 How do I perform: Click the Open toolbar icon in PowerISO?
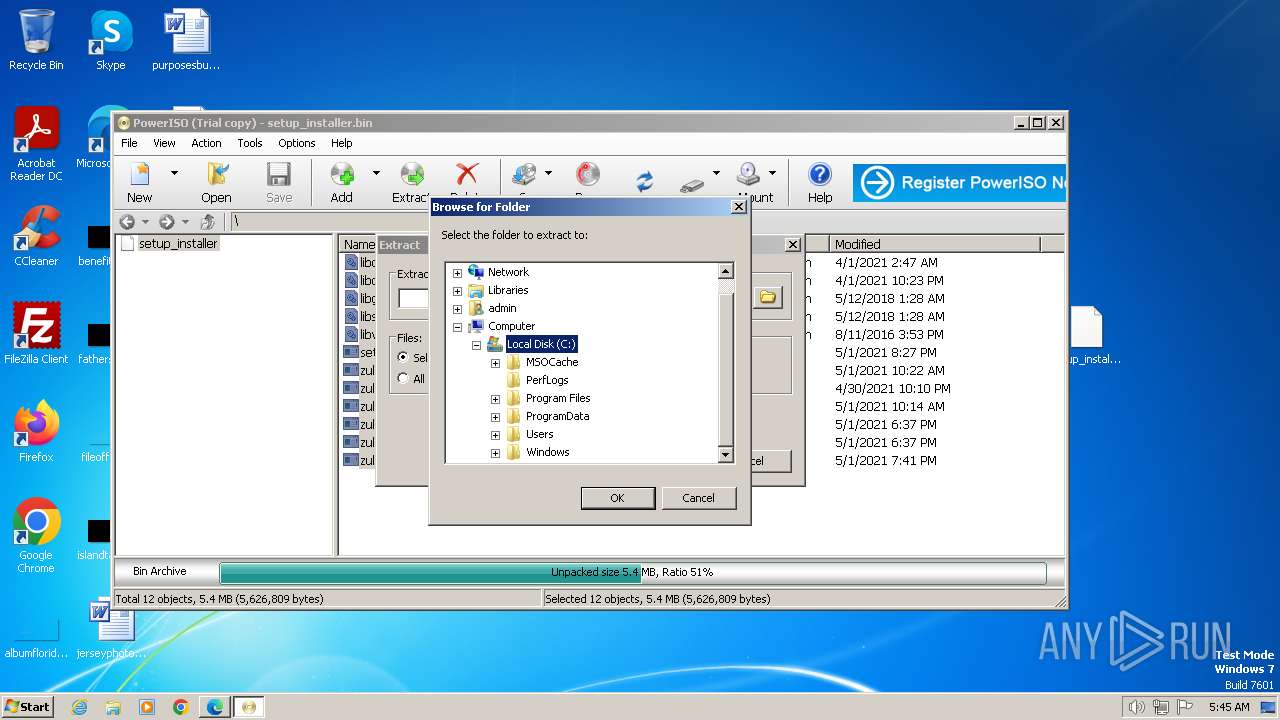click(x=217, y=175)
